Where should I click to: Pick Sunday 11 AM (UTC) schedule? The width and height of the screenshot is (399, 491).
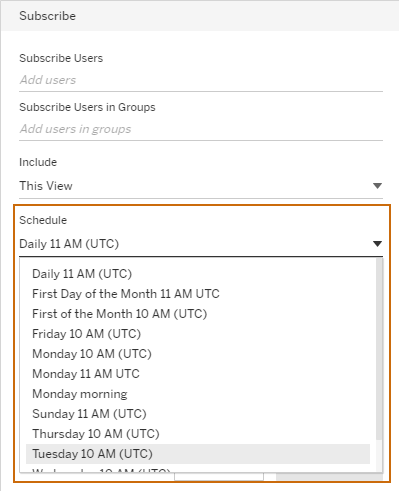coord(198,414)
